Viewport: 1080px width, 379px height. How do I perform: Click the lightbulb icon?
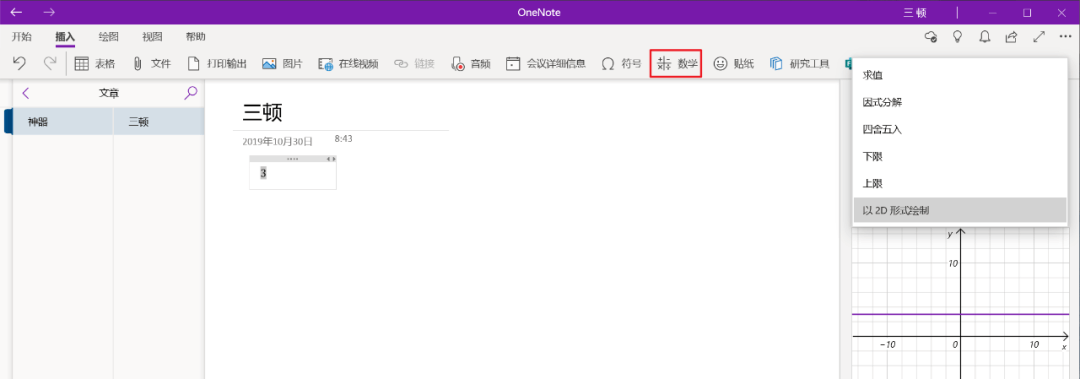click(957, 37)
